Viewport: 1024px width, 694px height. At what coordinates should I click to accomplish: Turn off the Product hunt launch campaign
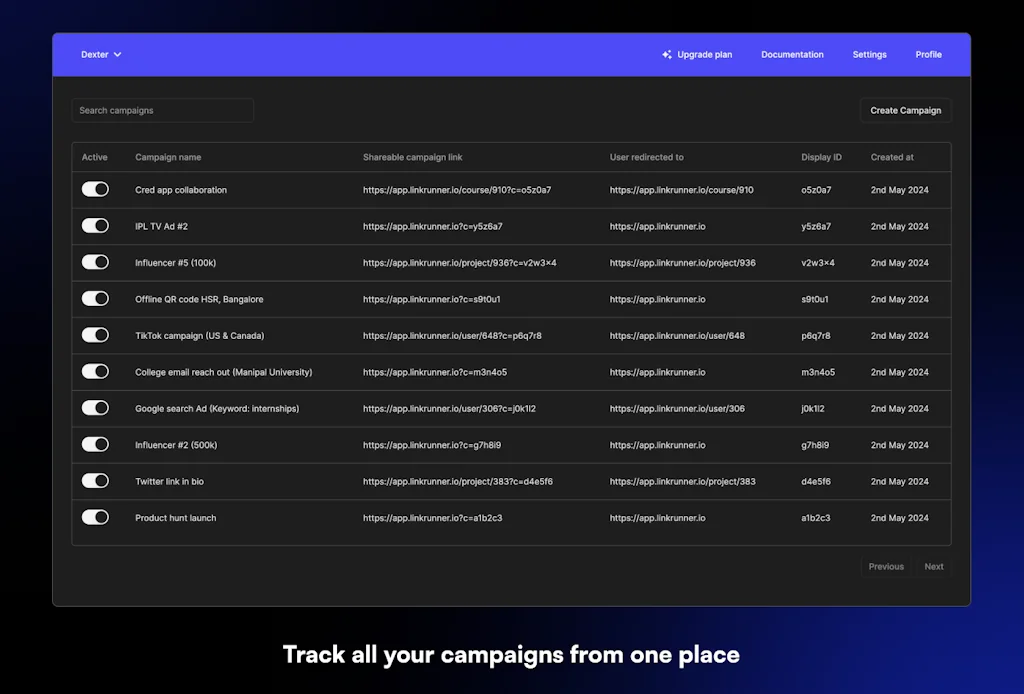coord(95,517)
